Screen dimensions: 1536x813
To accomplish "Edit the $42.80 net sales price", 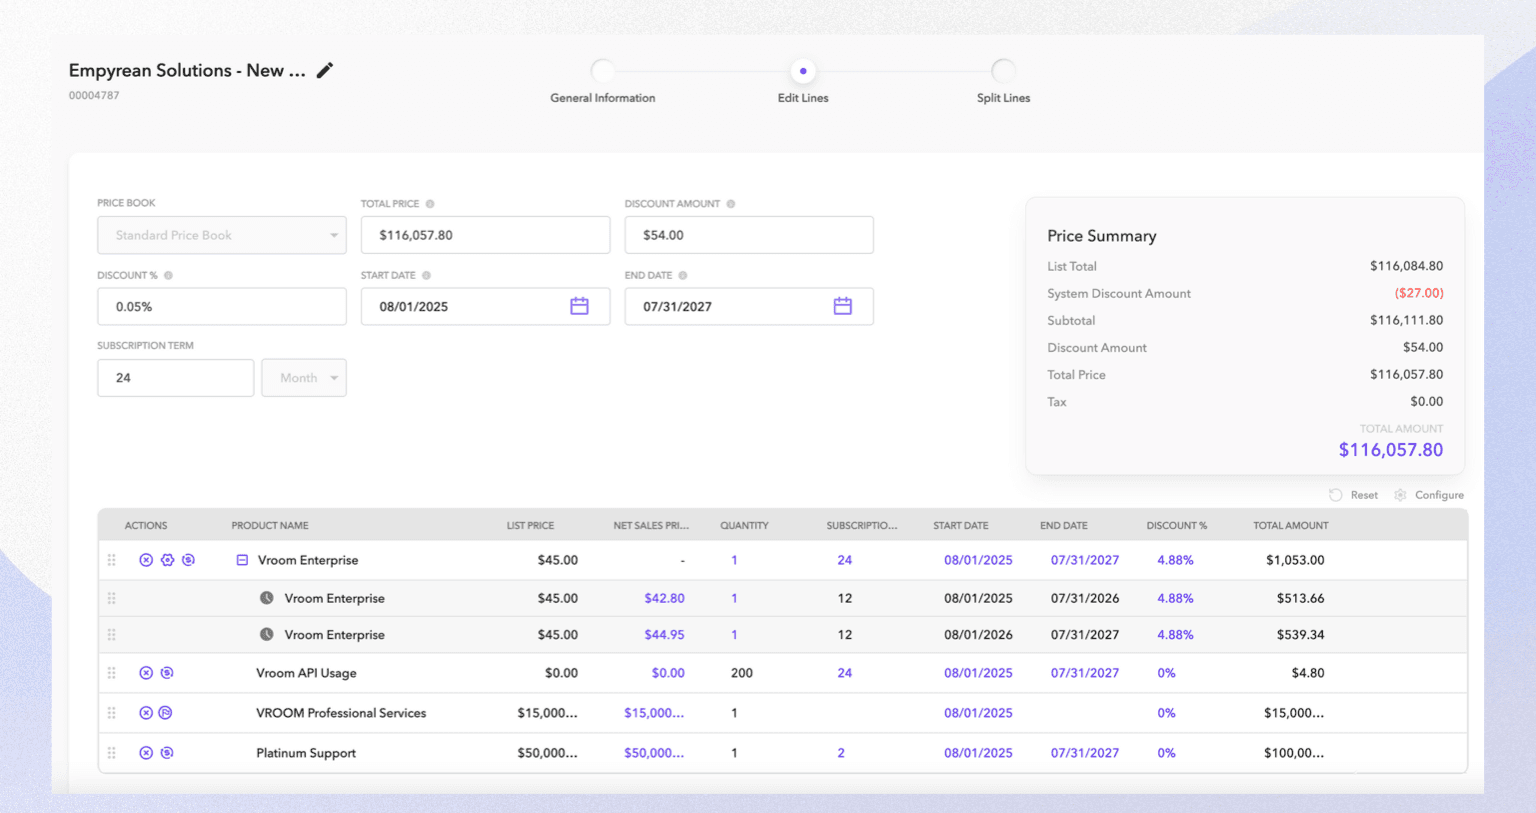I will [664, 598].
